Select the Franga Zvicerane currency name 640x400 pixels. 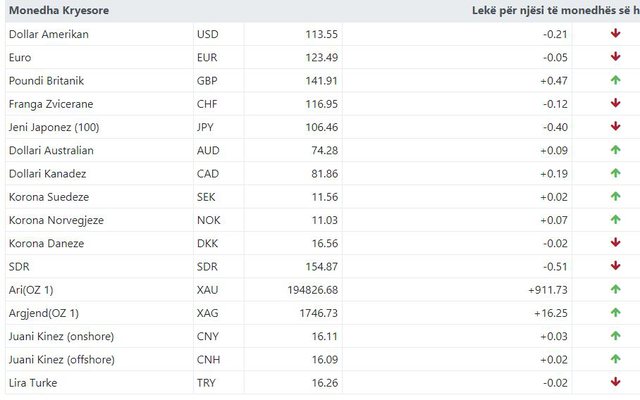(51, 104)
